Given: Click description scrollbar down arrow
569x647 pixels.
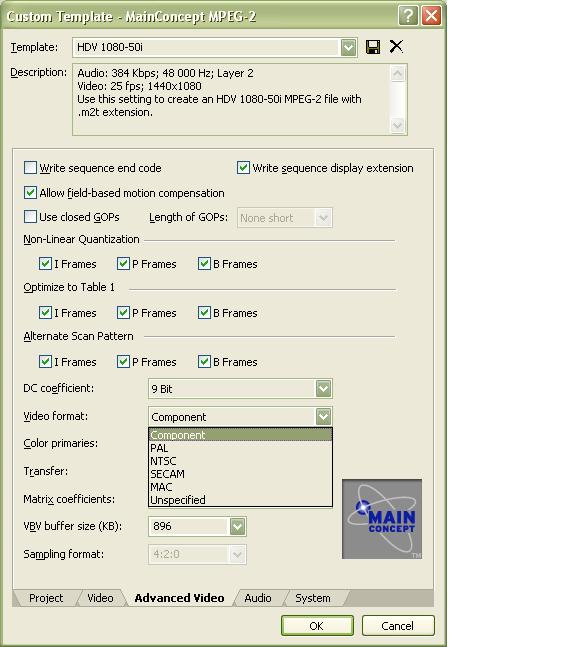Looking at the screenshot, I should point(397,125).
